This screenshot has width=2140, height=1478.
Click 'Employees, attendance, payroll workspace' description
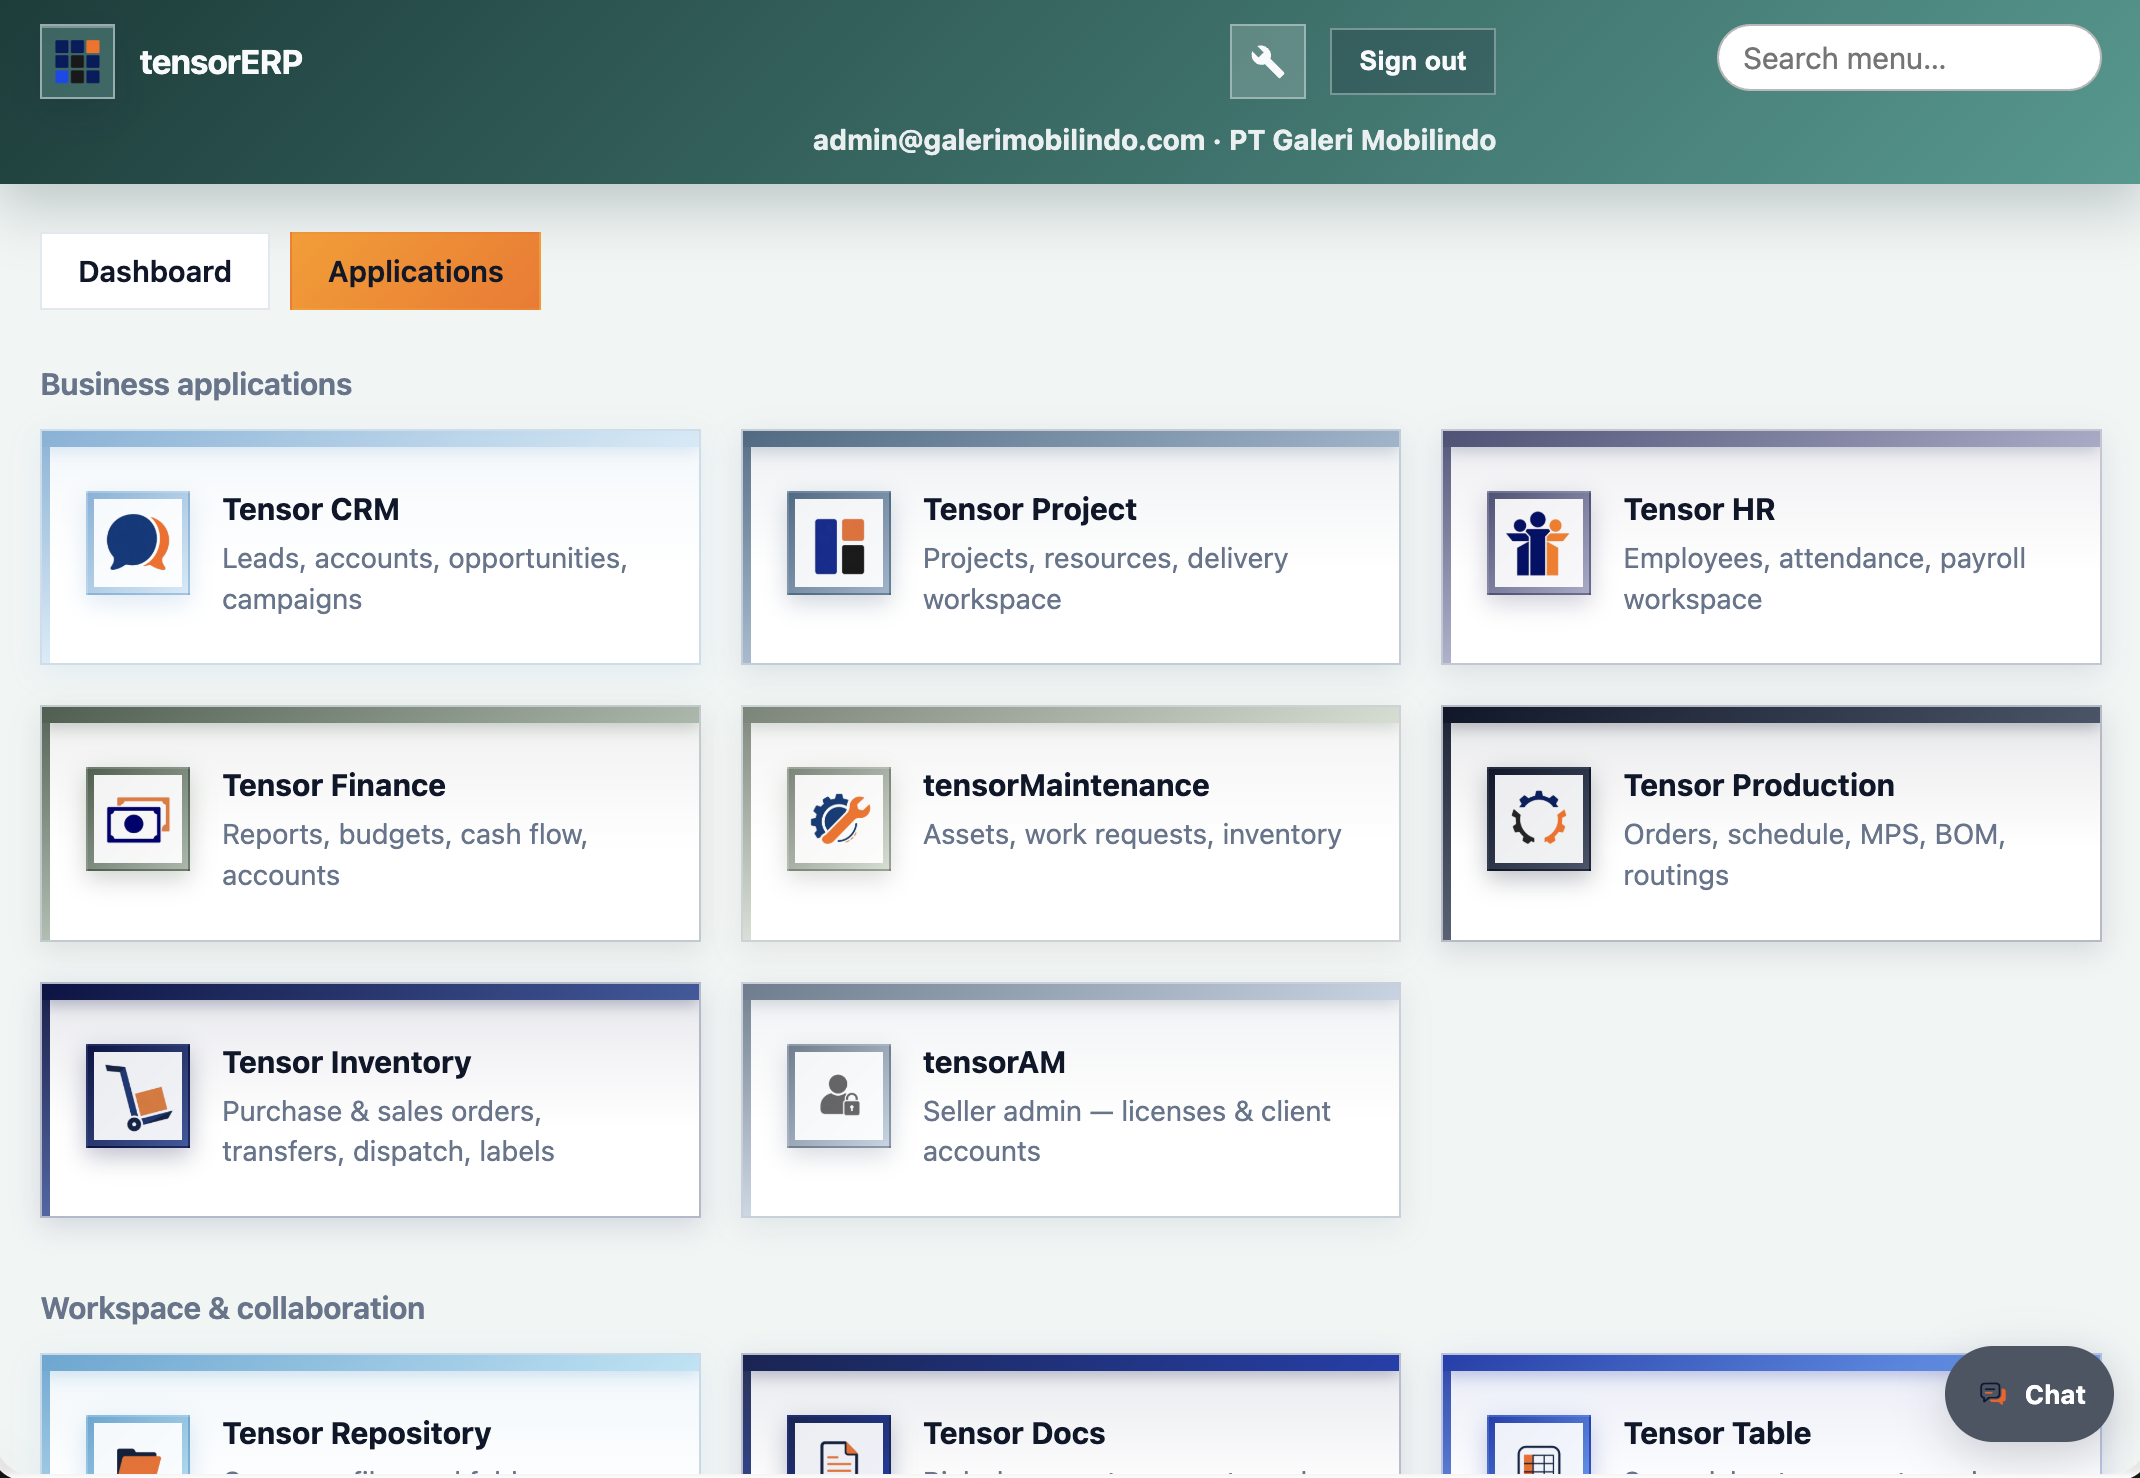click(1824, 578)
